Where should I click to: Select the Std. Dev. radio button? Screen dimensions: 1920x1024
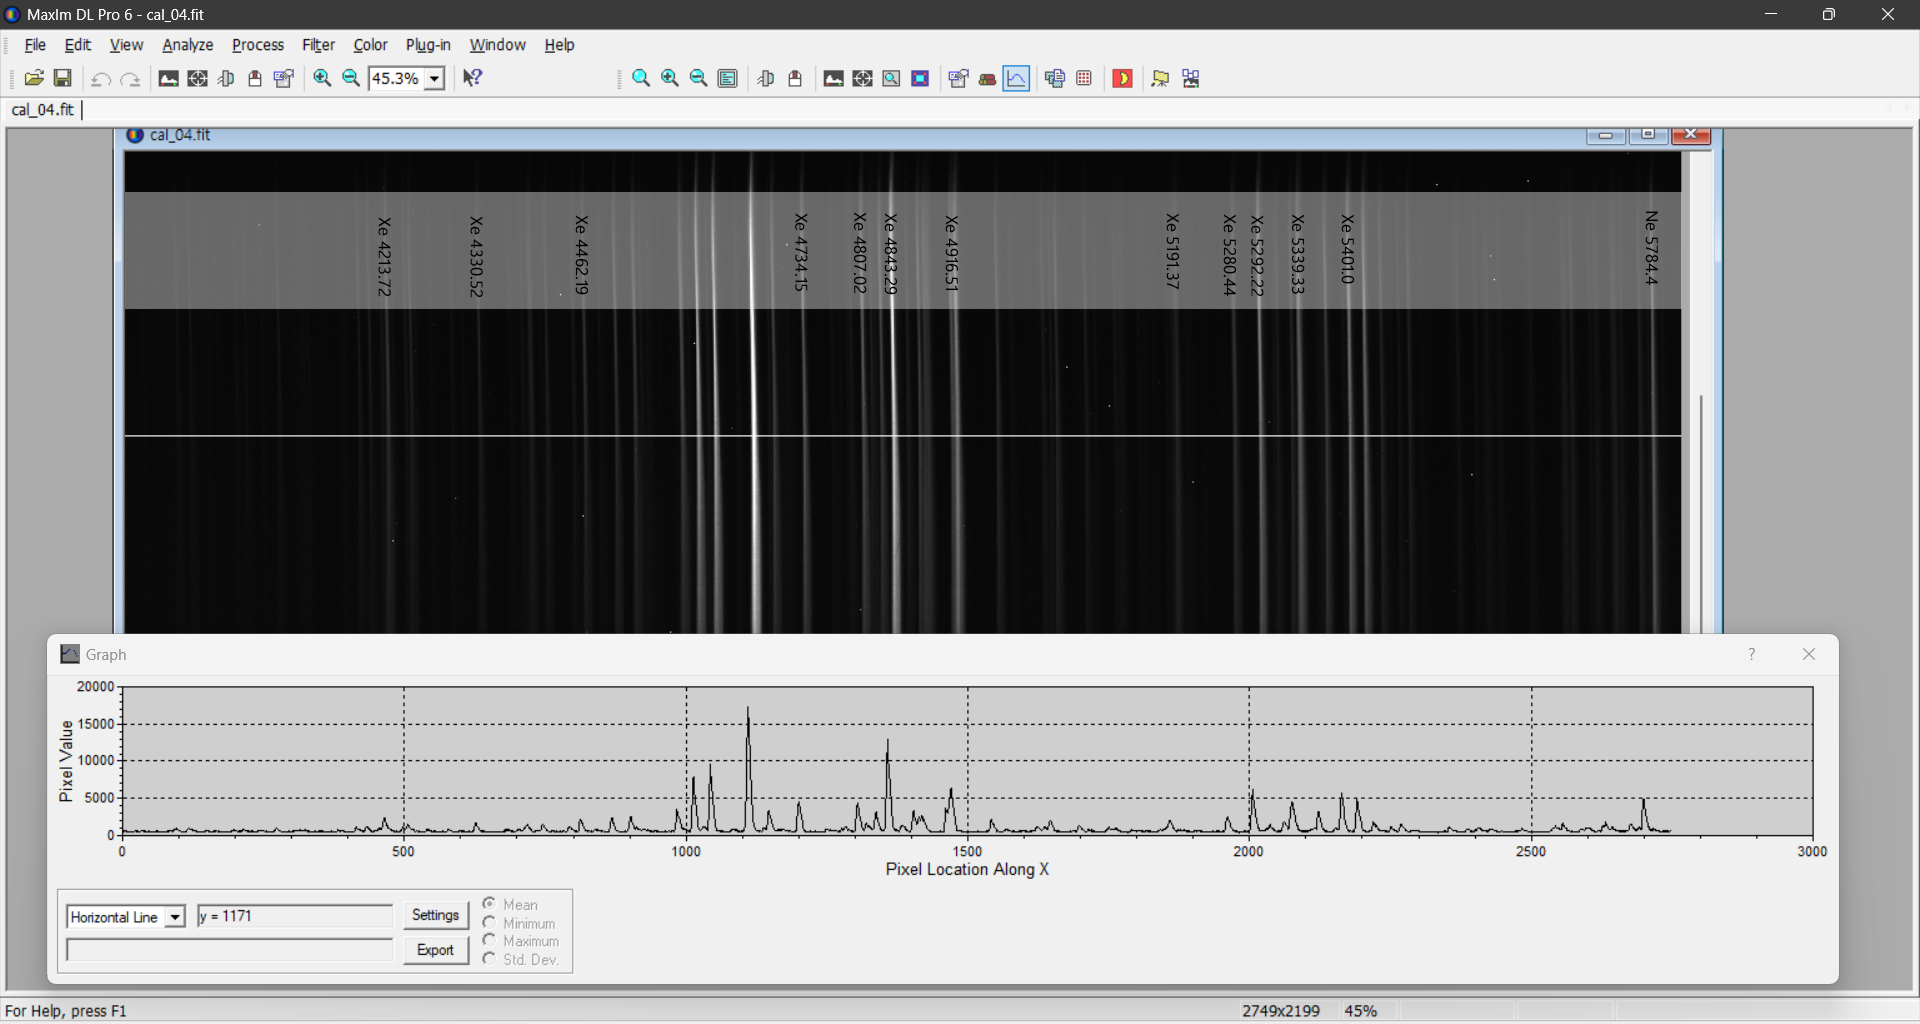coord(489,959)
